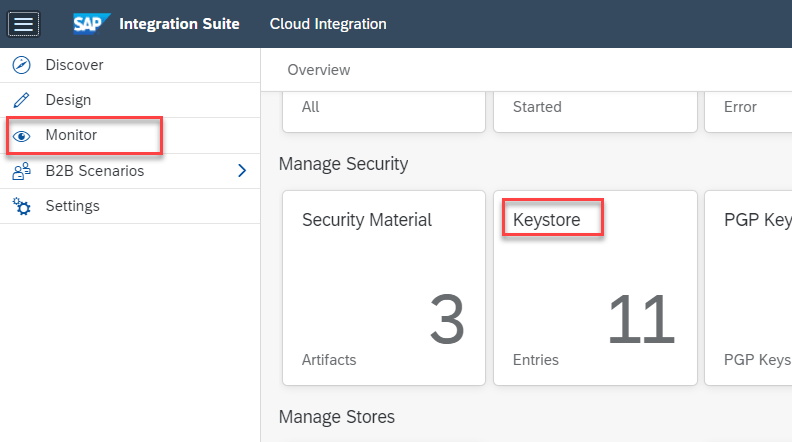Open the Security Material tile
This screenshot has width=792, height=442.
click(x=383, y=287)
